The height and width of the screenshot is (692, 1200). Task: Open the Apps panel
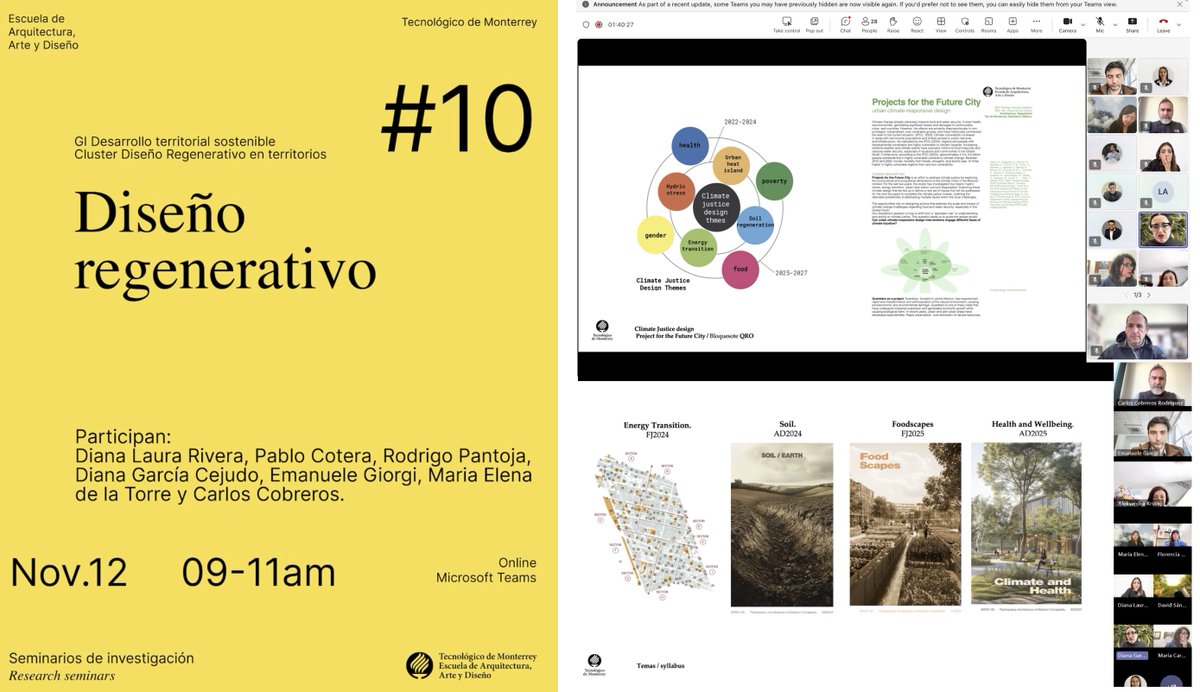coord(1011,22)
